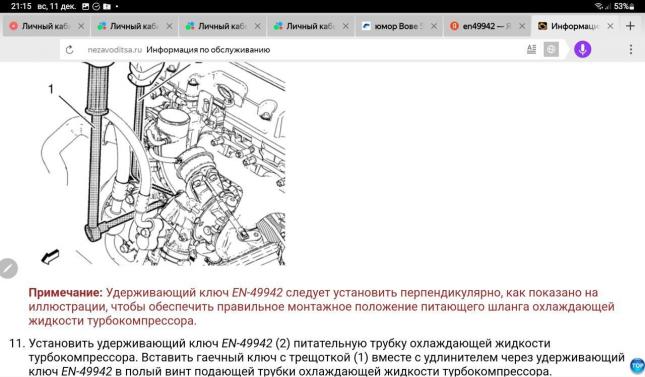Close the юмор Вове tab

434,26
